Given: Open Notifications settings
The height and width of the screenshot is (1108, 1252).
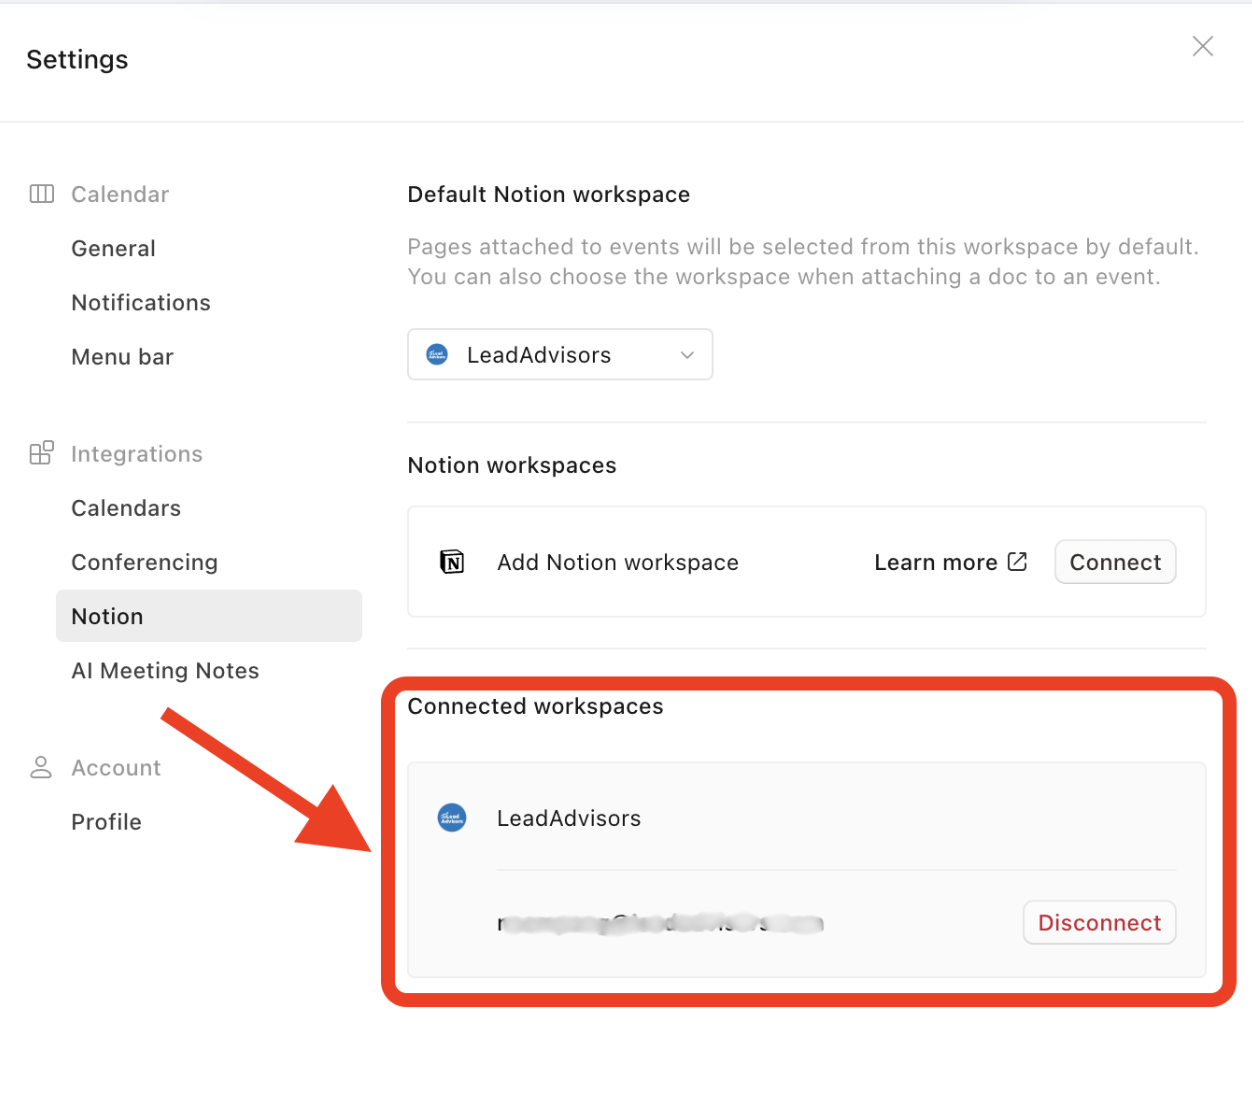Looking at the screenshot, I should 141,302.
